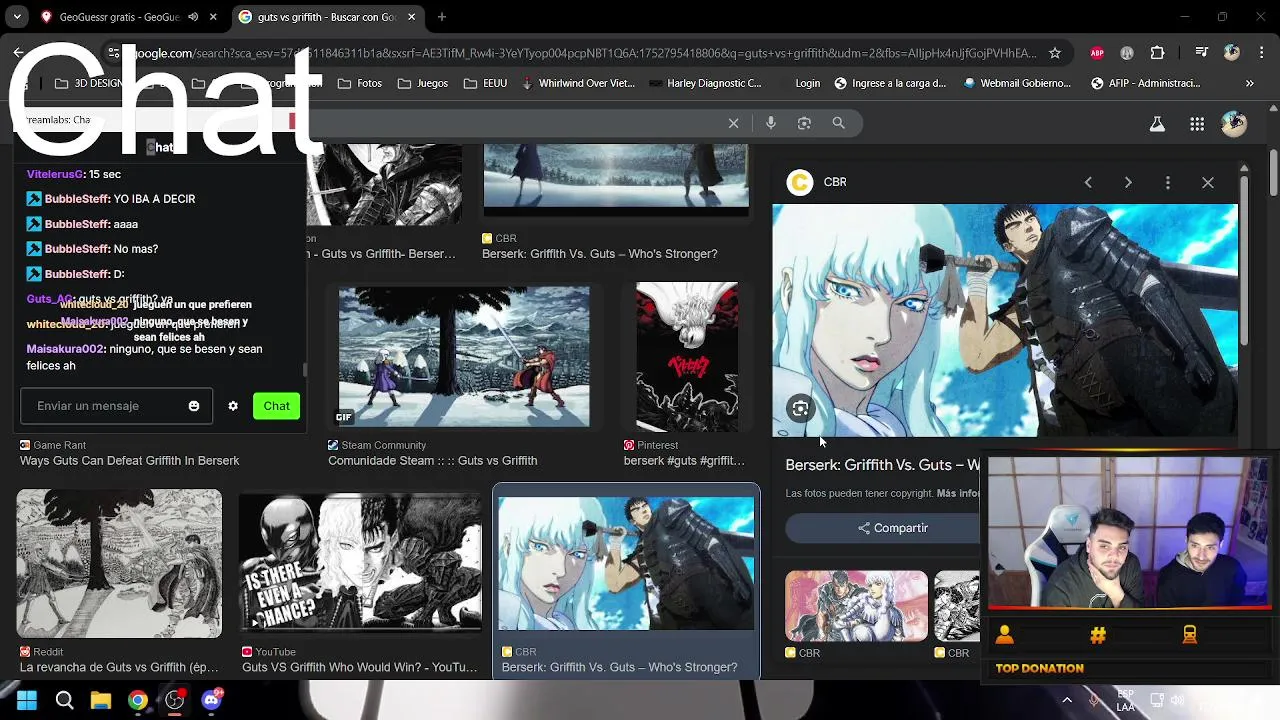The image size is (1280, 720).
Task: Click the green Chat send button
Action: pyautogui.click(x=276, y=406)
